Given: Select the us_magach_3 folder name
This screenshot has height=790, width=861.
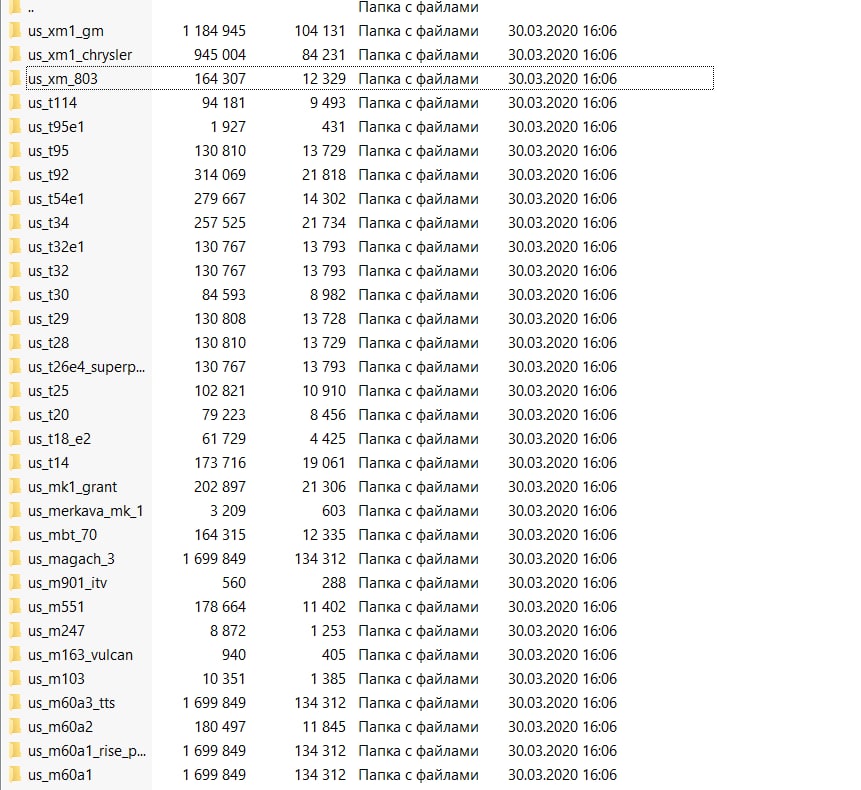Looking at the screenshot, I should tap(71, 559).
